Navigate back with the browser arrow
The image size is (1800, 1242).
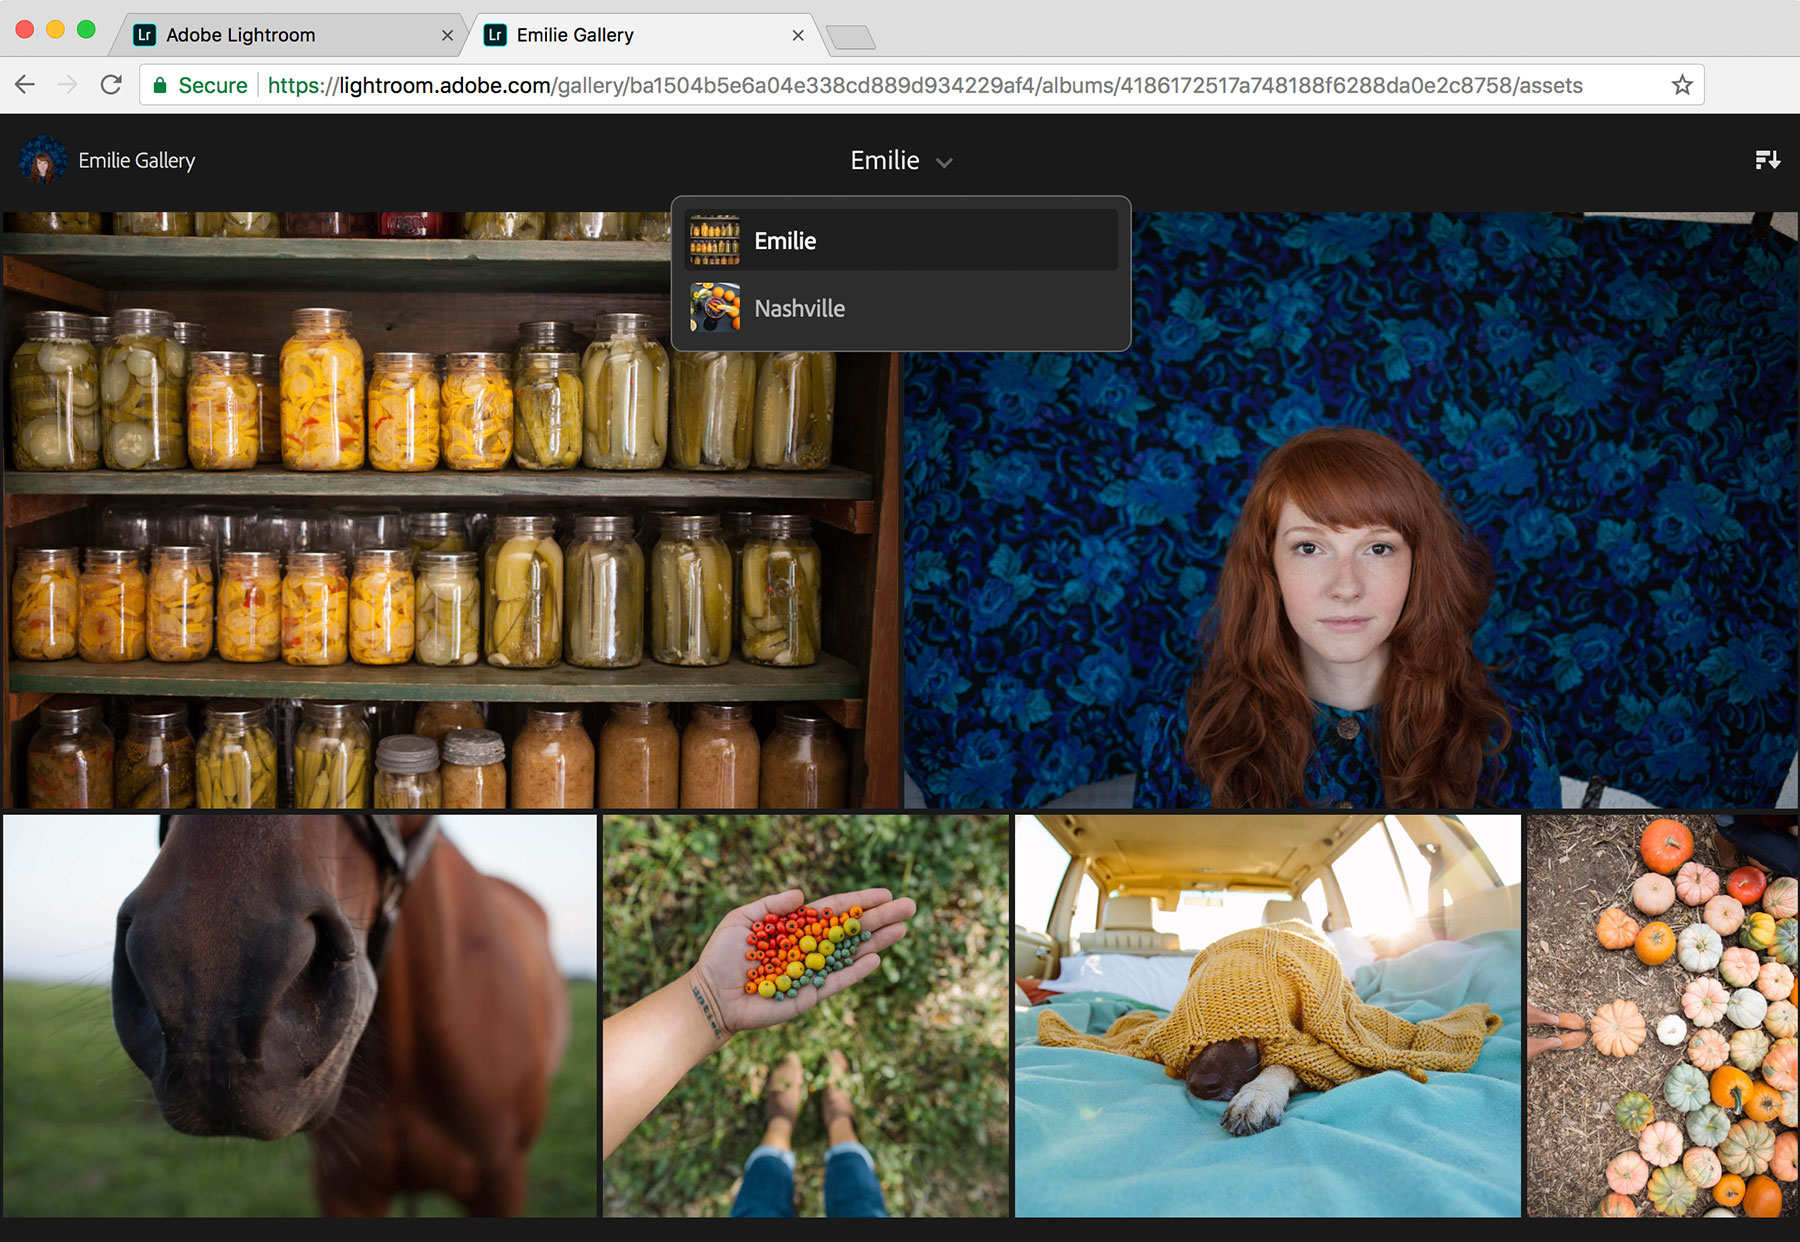[x=24, y=85]
